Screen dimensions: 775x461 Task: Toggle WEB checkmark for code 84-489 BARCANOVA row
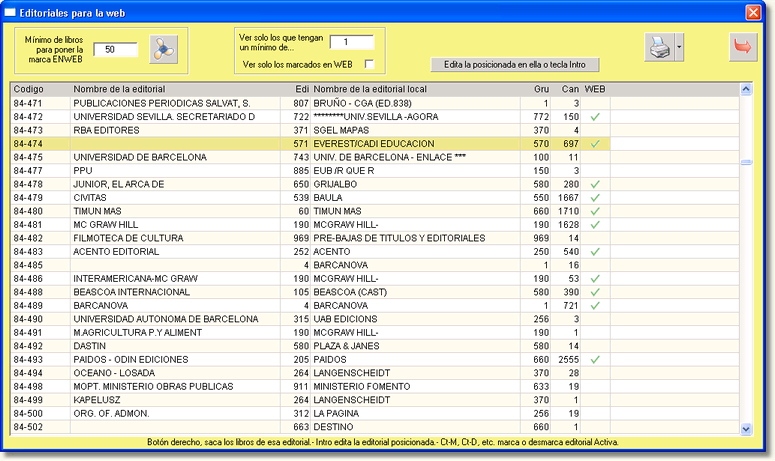click(595, 306)
